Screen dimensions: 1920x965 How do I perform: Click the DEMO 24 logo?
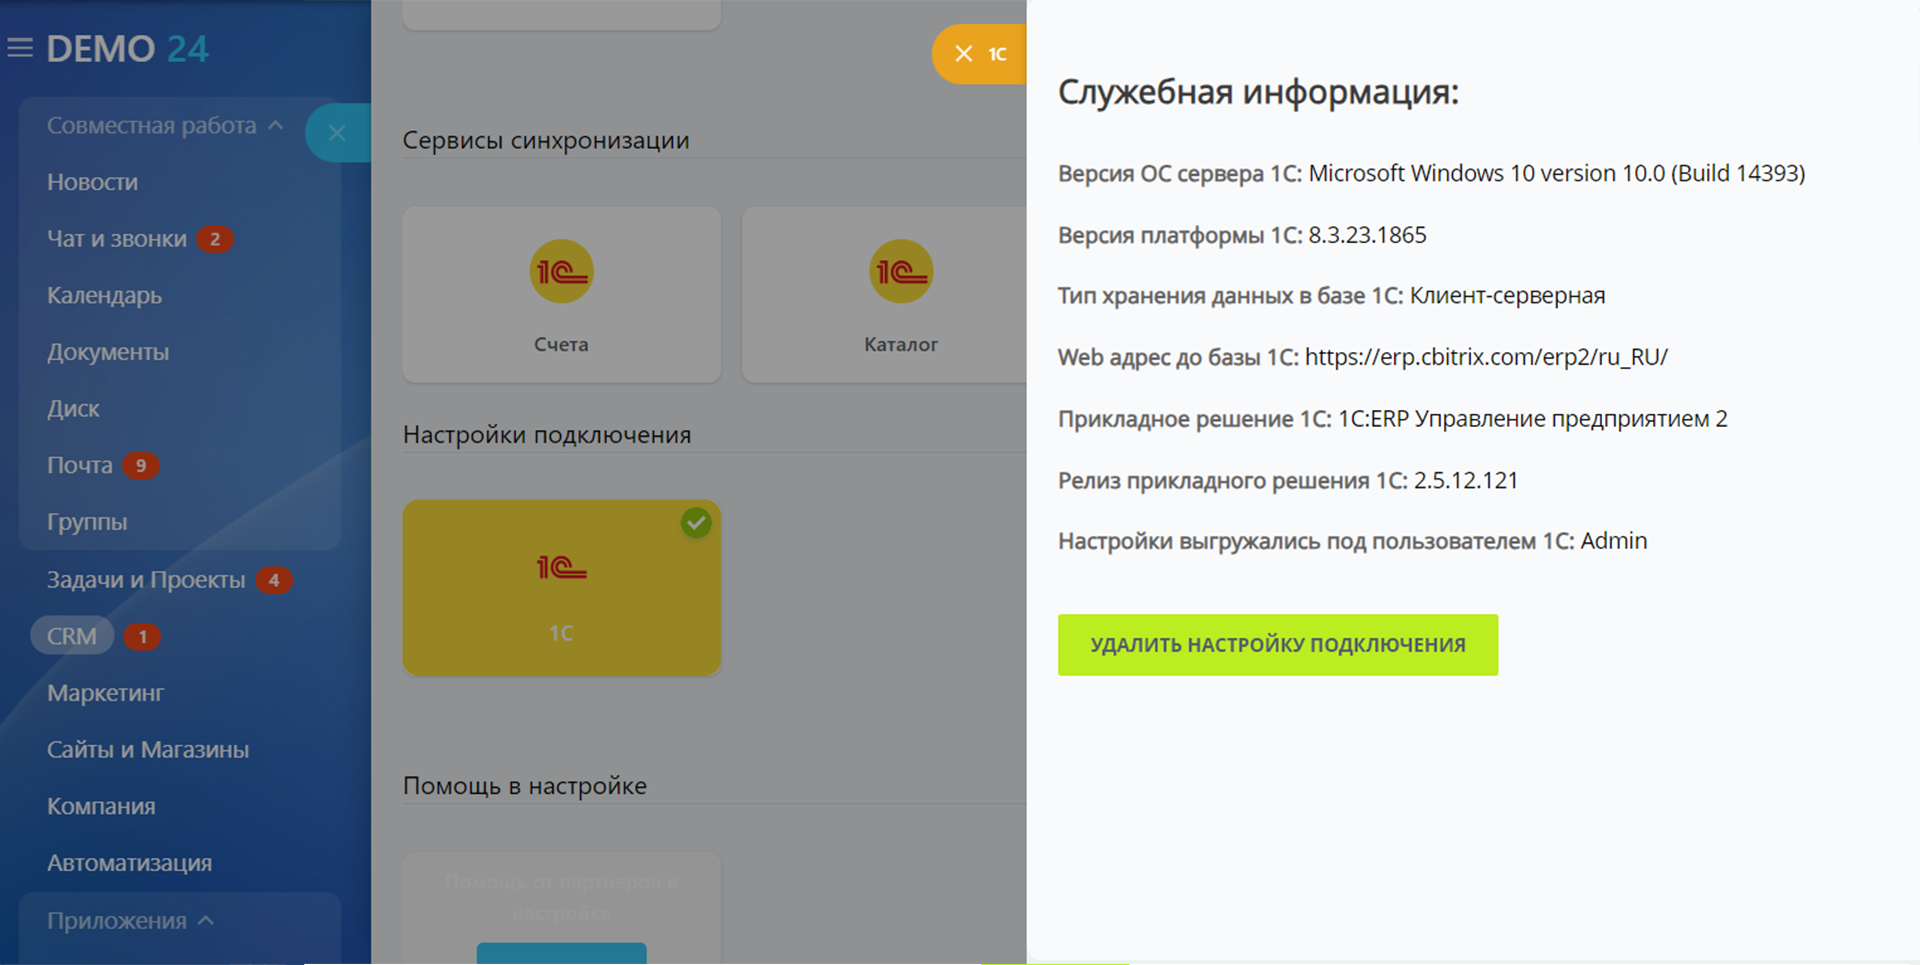pos(127,49)
